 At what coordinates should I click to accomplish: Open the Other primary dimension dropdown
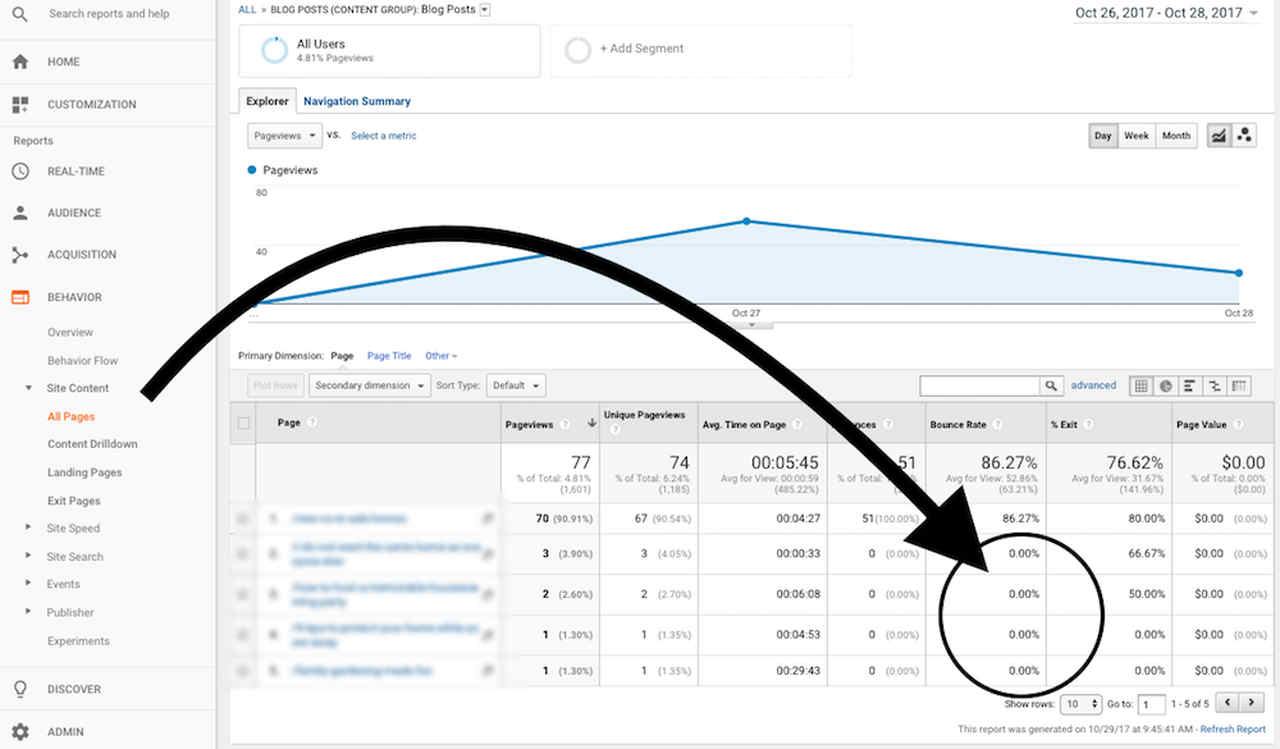click(x=441, y=356)
